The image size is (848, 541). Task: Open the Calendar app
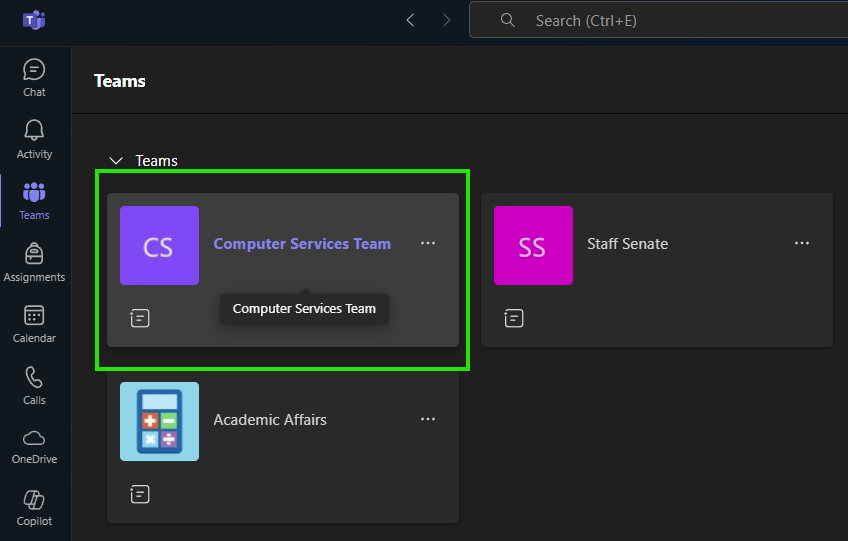(34, 325)
